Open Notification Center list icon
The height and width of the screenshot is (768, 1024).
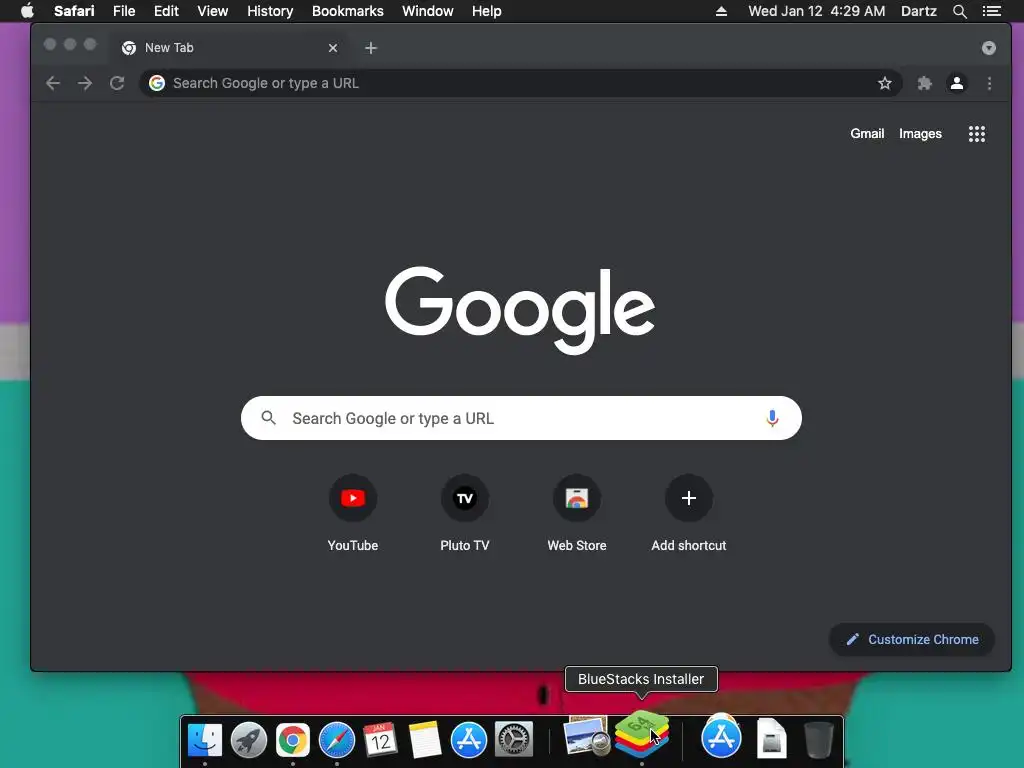click(991, 11)
